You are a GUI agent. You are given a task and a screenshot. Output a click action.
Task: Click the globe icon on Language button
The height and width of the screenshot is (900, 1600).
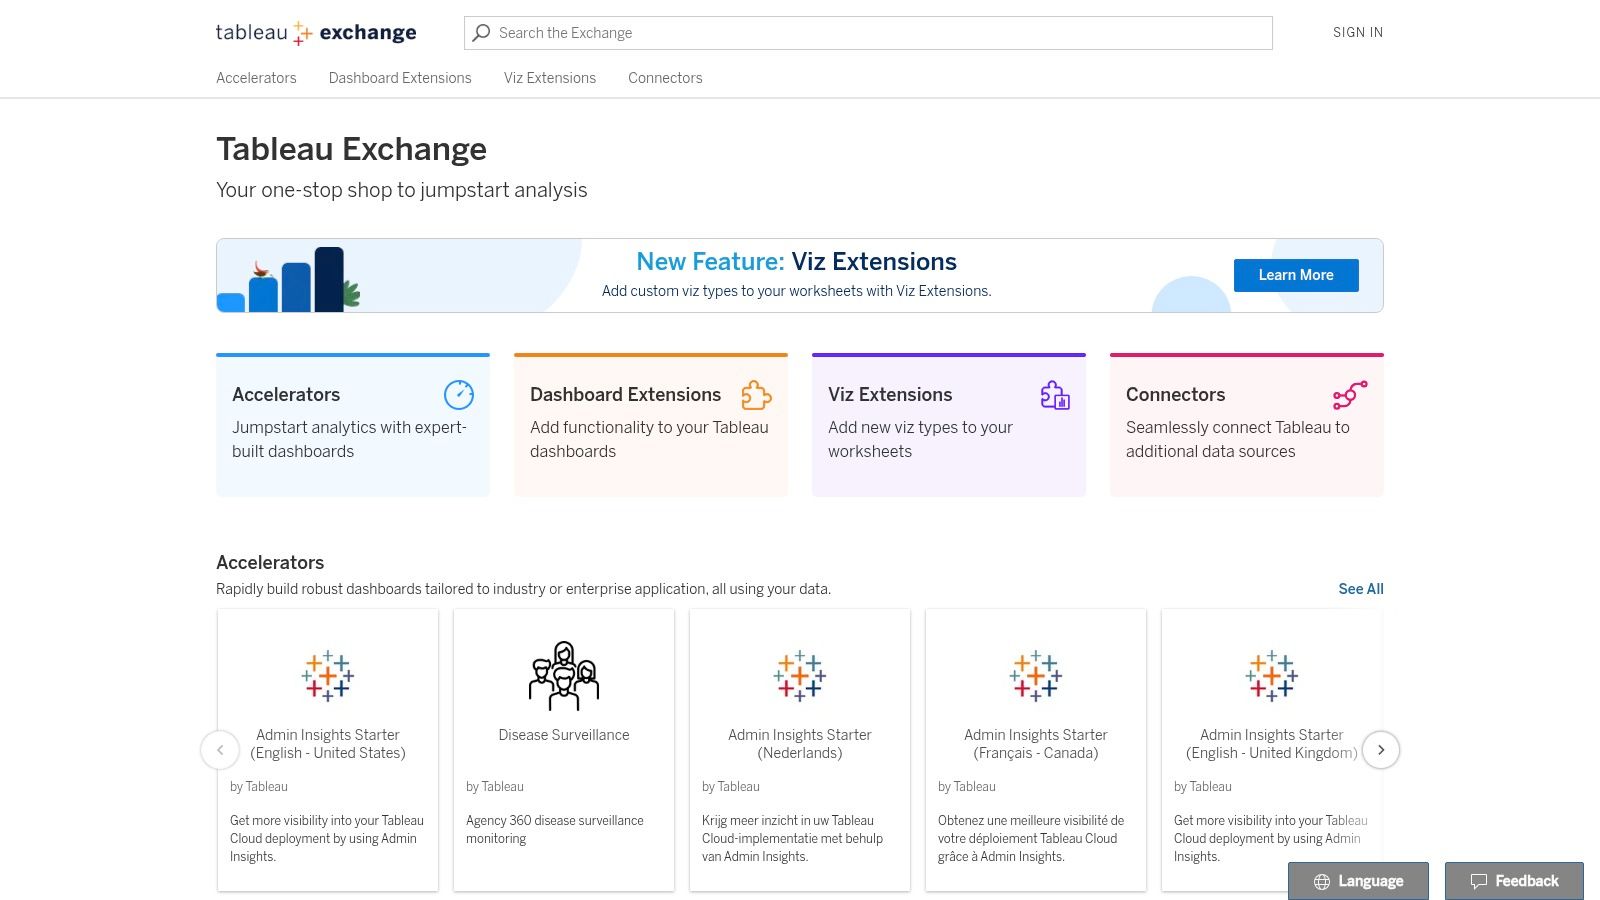coord(1322,881)
